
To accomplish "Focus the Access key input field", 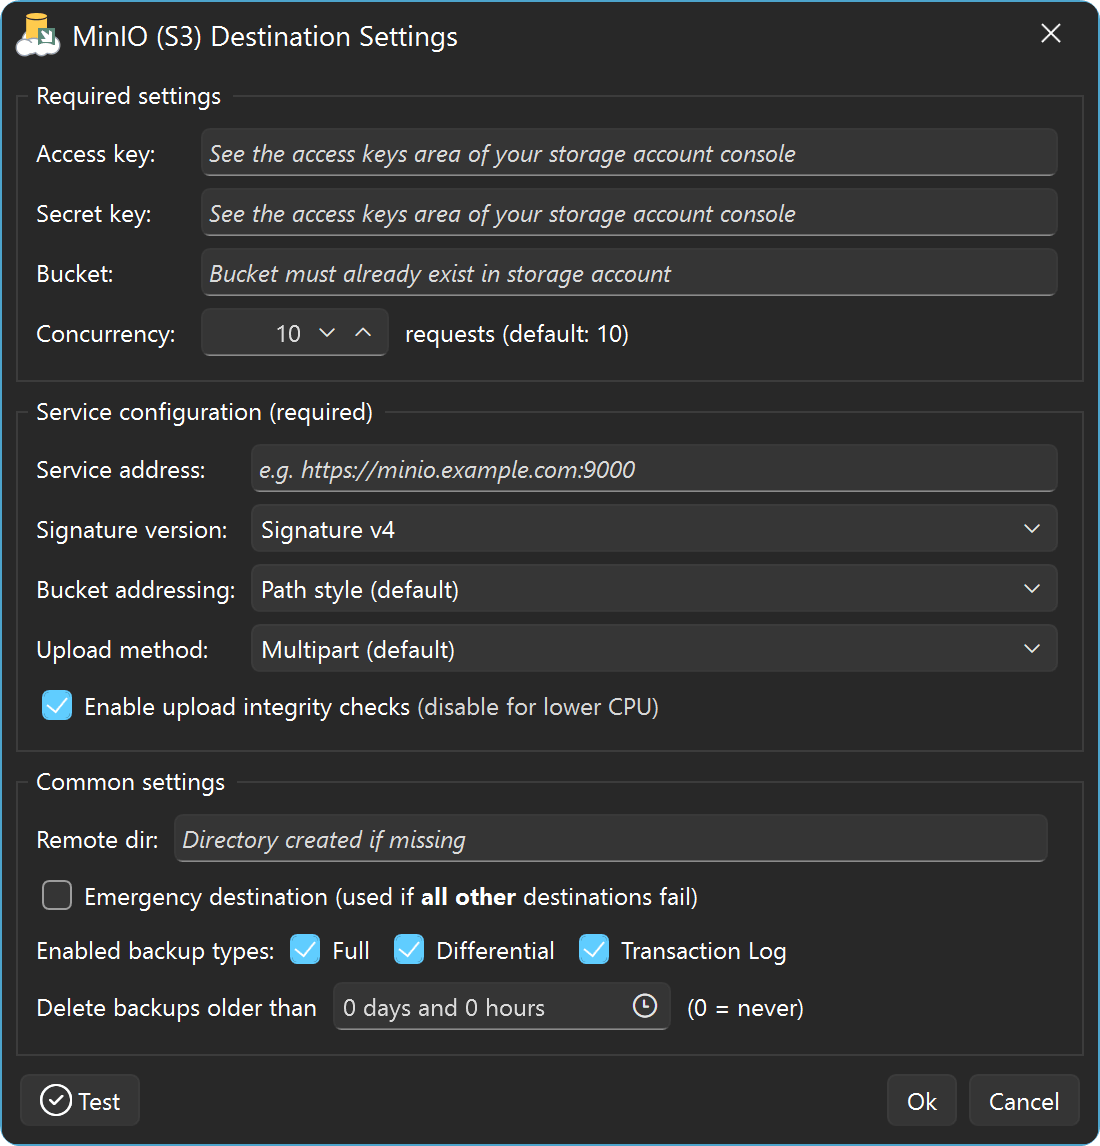I will click(629, 153).
